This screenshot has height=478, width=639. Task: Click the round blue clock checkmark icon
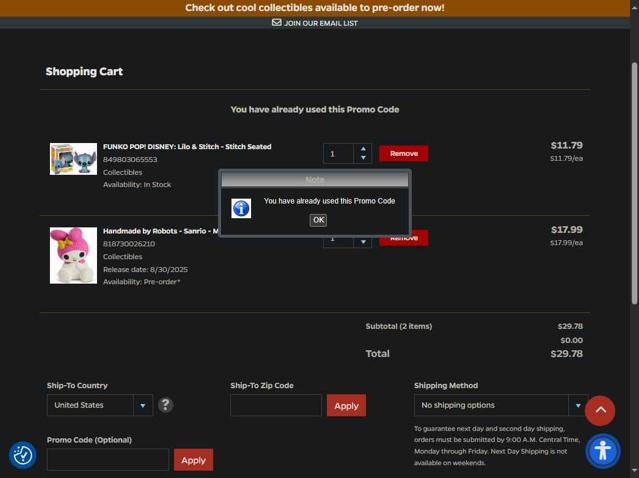tap(23, 455)
